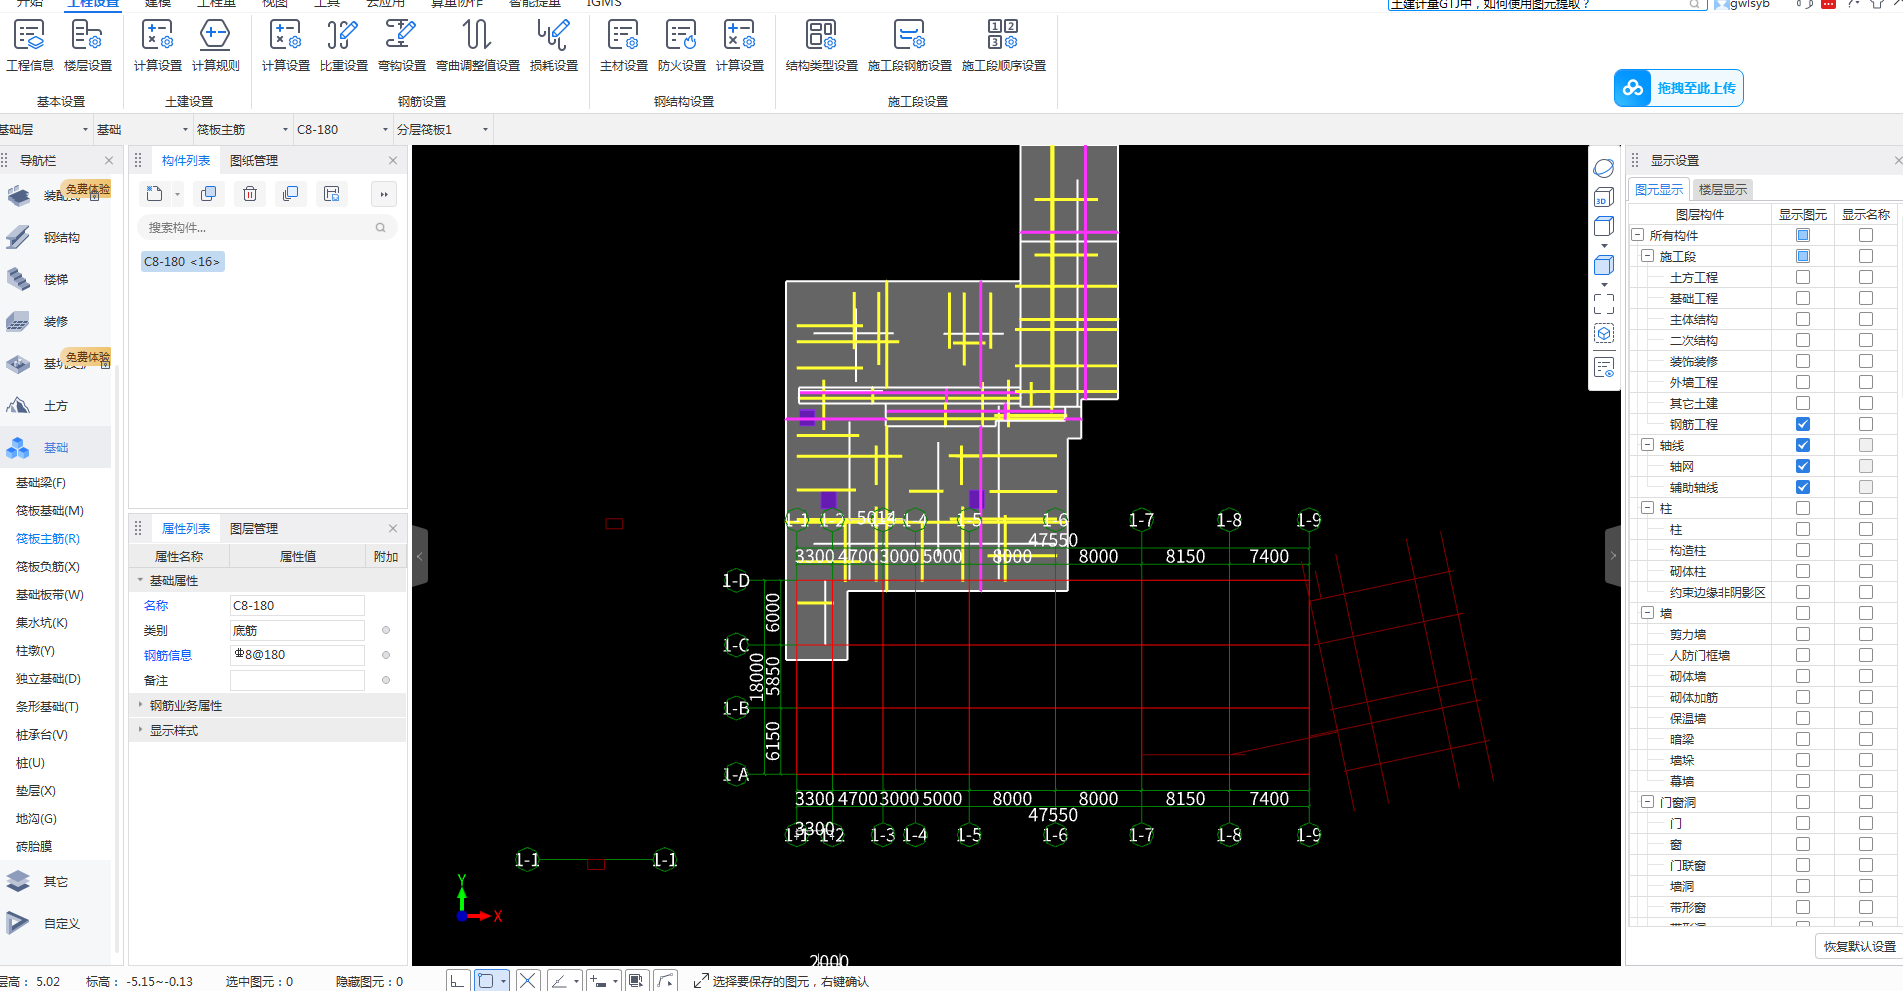This screenshot has height=991, width=1903.
Task: Open 弯曲调整值设置 tool
Action: tap(477, 45)
